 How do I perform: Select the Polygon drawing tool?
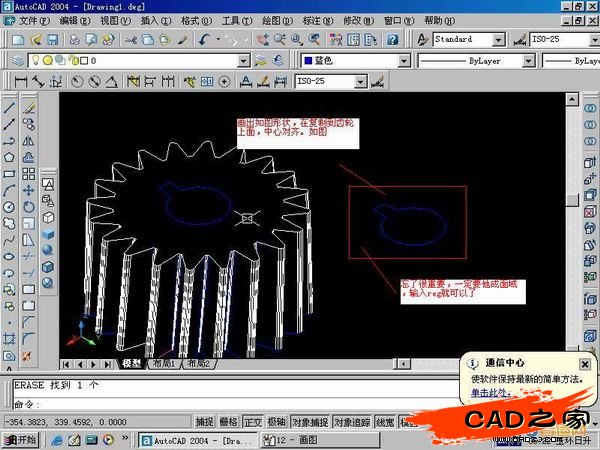click(x=9, y=156)
